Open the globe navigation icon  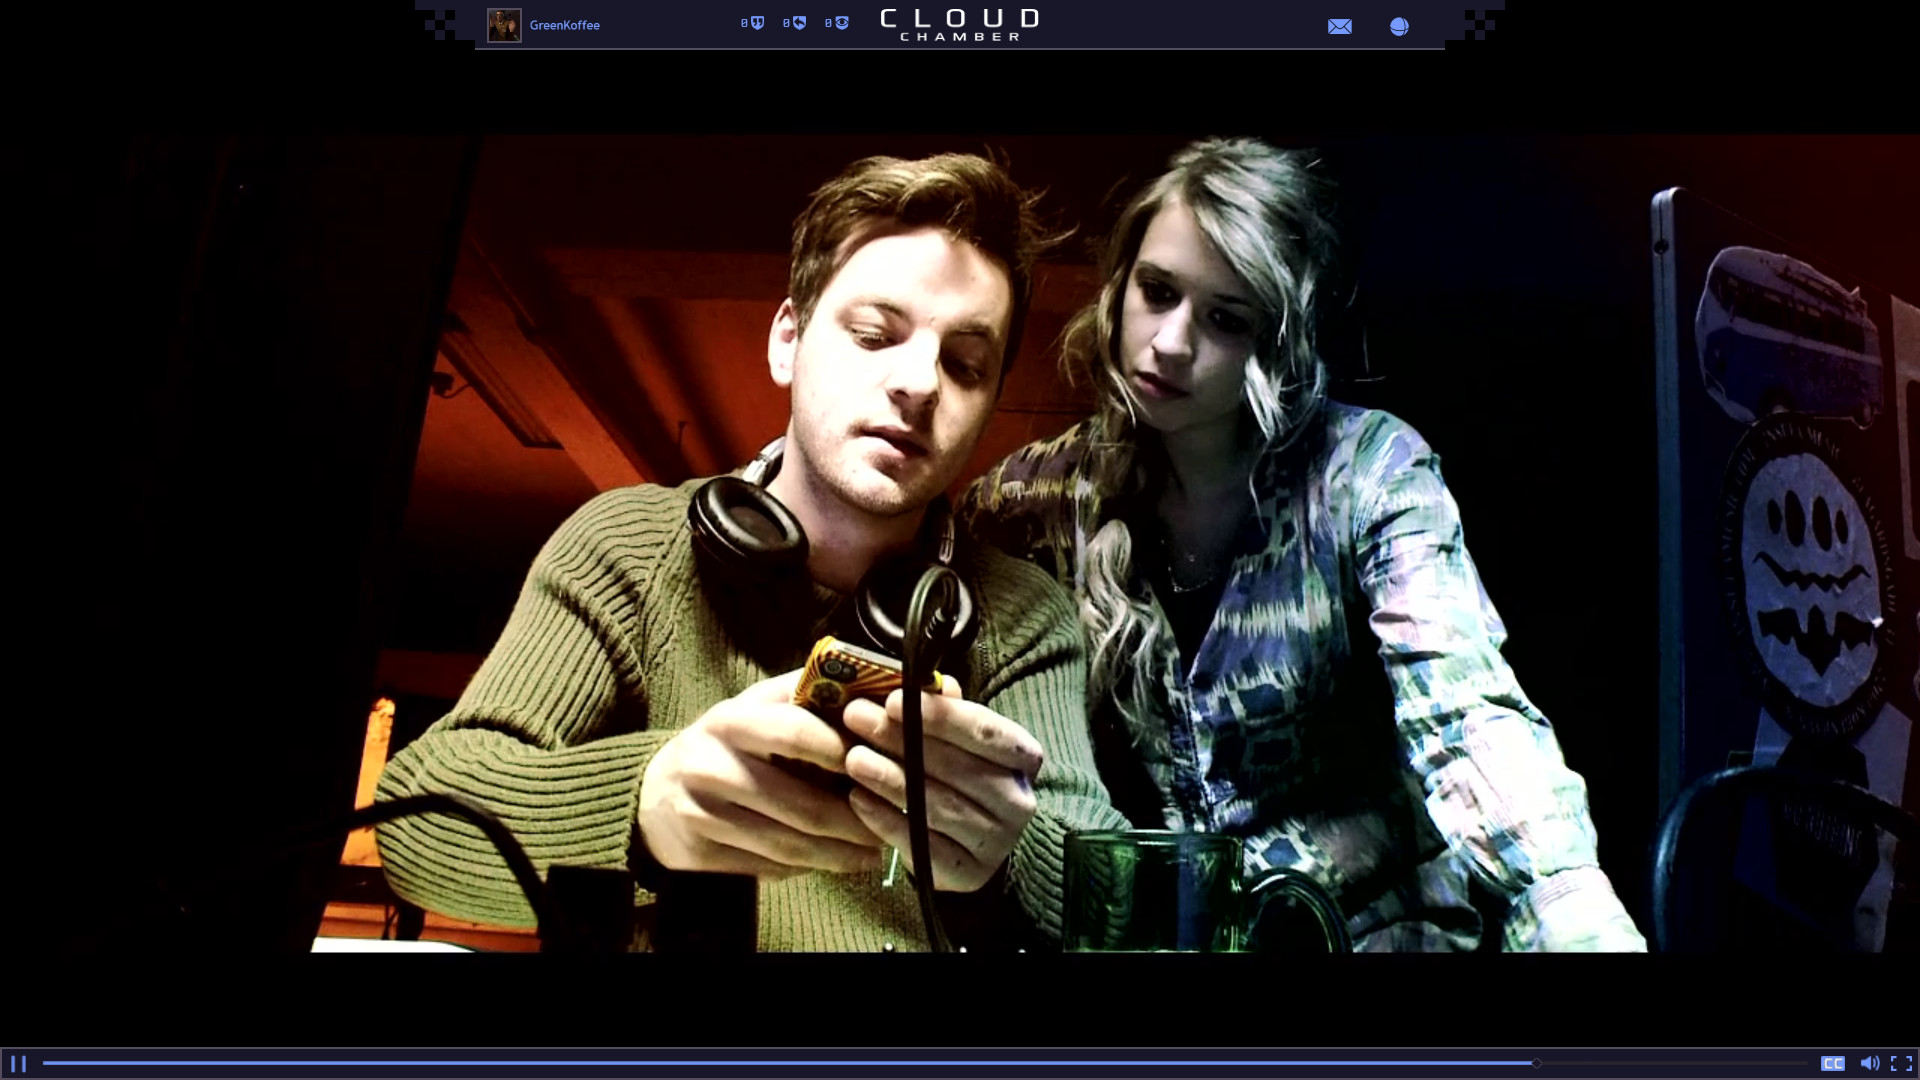[x=1399, y=27]
